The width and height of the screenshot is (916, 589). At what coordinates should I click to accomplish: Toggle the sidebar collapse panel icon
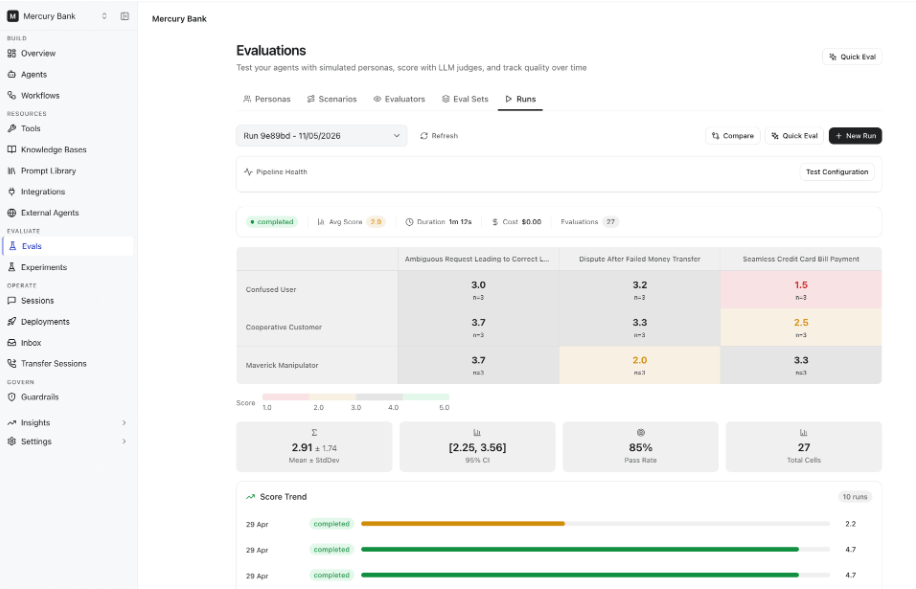124,16
